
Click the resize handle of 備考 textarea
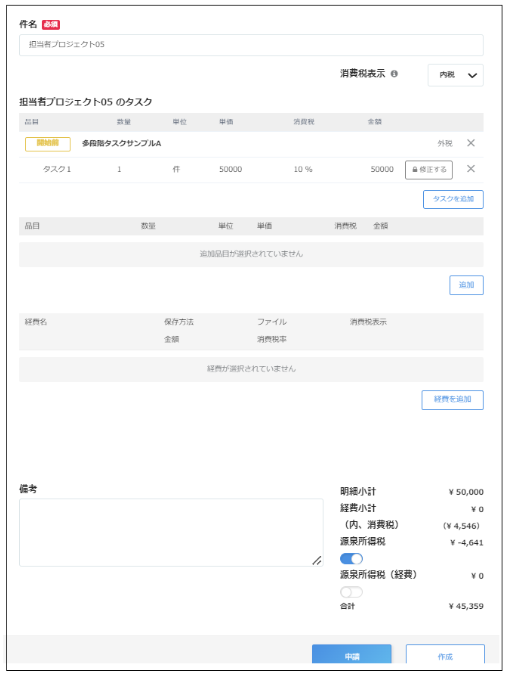[x=317, y=560]
